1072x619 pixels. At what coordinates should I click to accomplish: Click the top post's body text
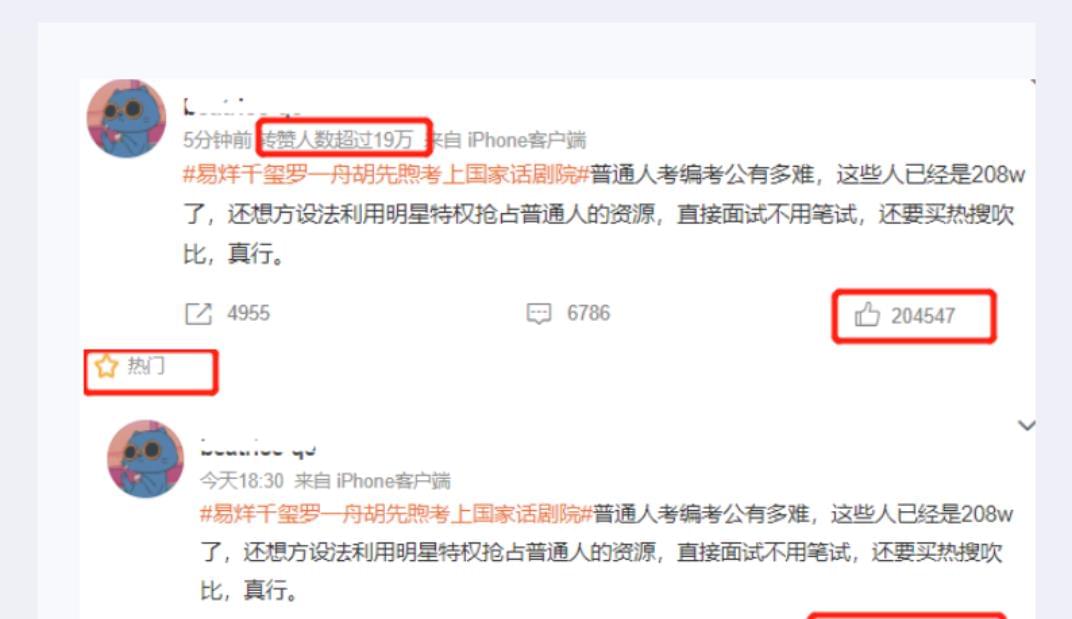click(604, 214)
